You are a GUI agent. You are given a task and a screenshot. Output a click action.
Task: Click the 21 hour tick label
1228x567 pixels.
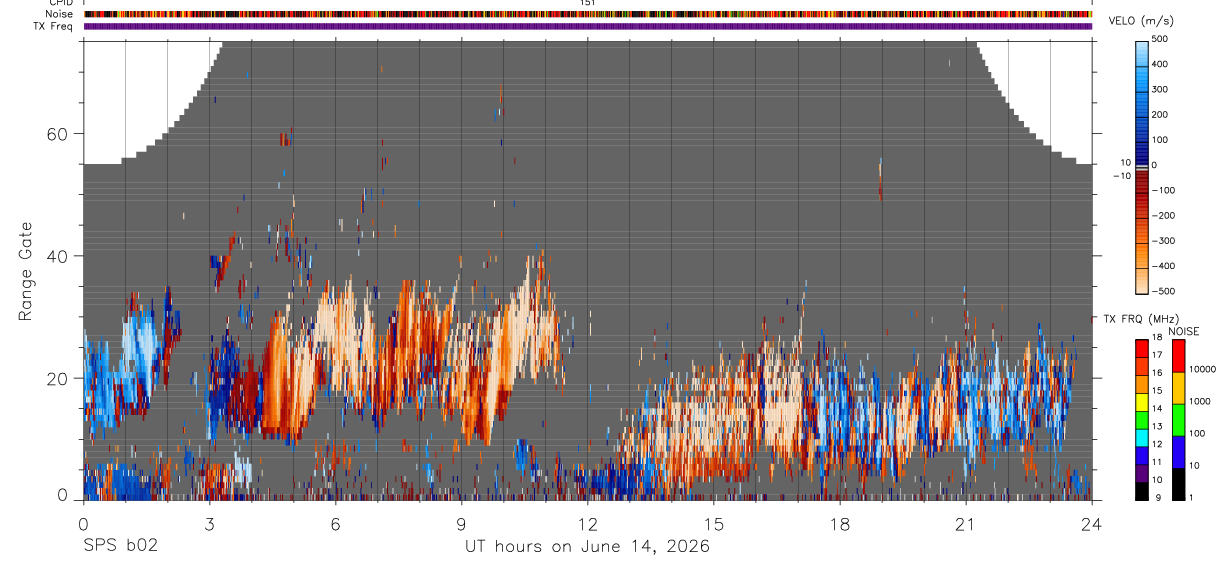[x=965, y=523]
